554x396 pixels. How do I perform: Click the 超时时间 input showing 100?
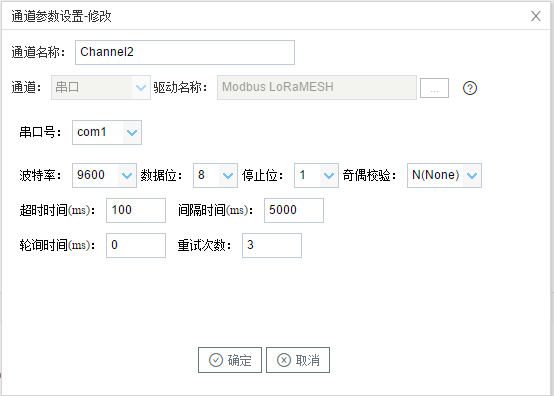[x=136, y=210]
